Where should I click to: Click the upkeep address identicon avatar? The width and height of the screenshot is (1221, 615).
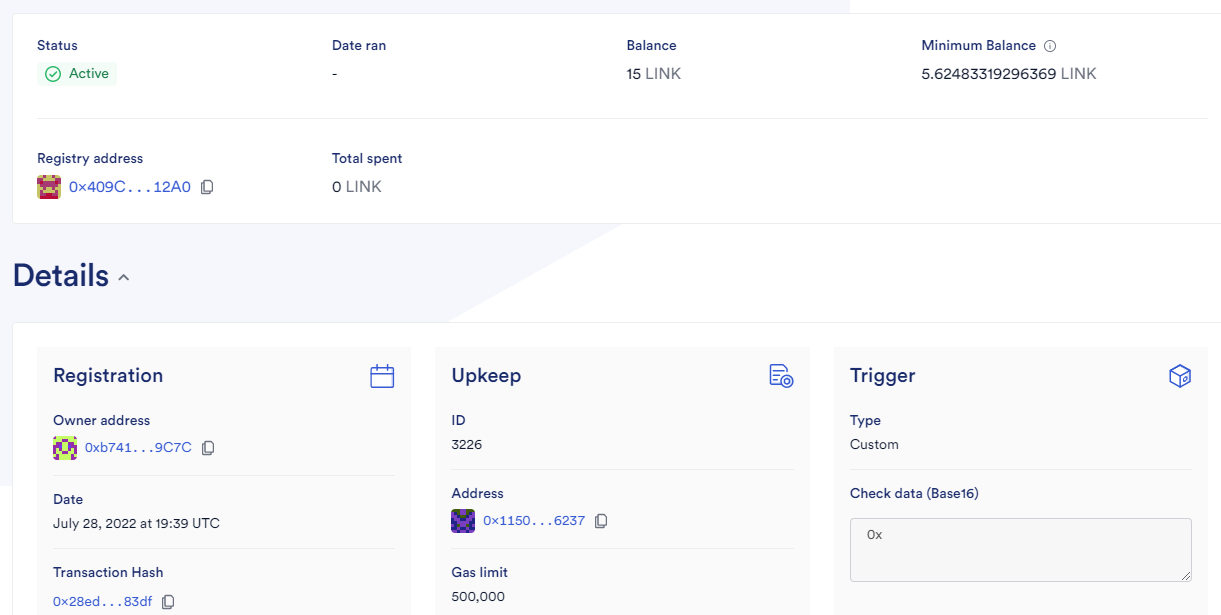[x=463, y=521]
